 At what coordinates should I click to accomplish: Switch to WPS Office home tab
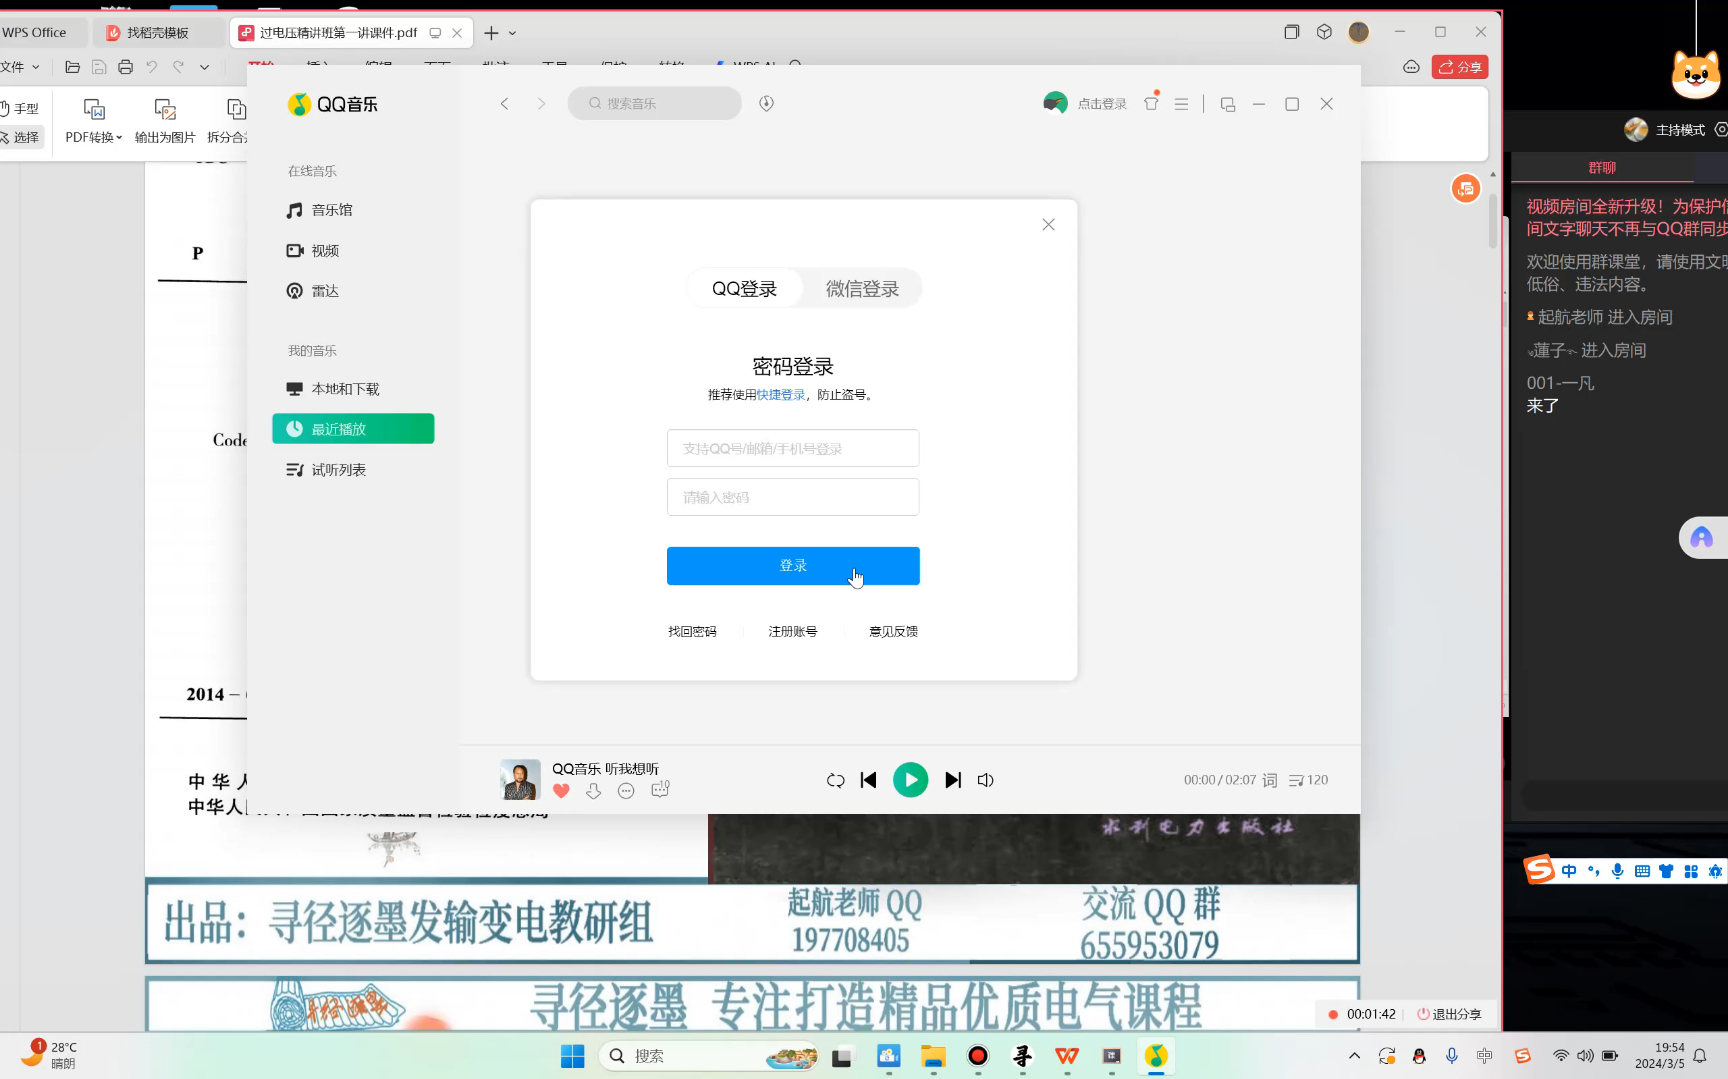(x=35, y=33)
